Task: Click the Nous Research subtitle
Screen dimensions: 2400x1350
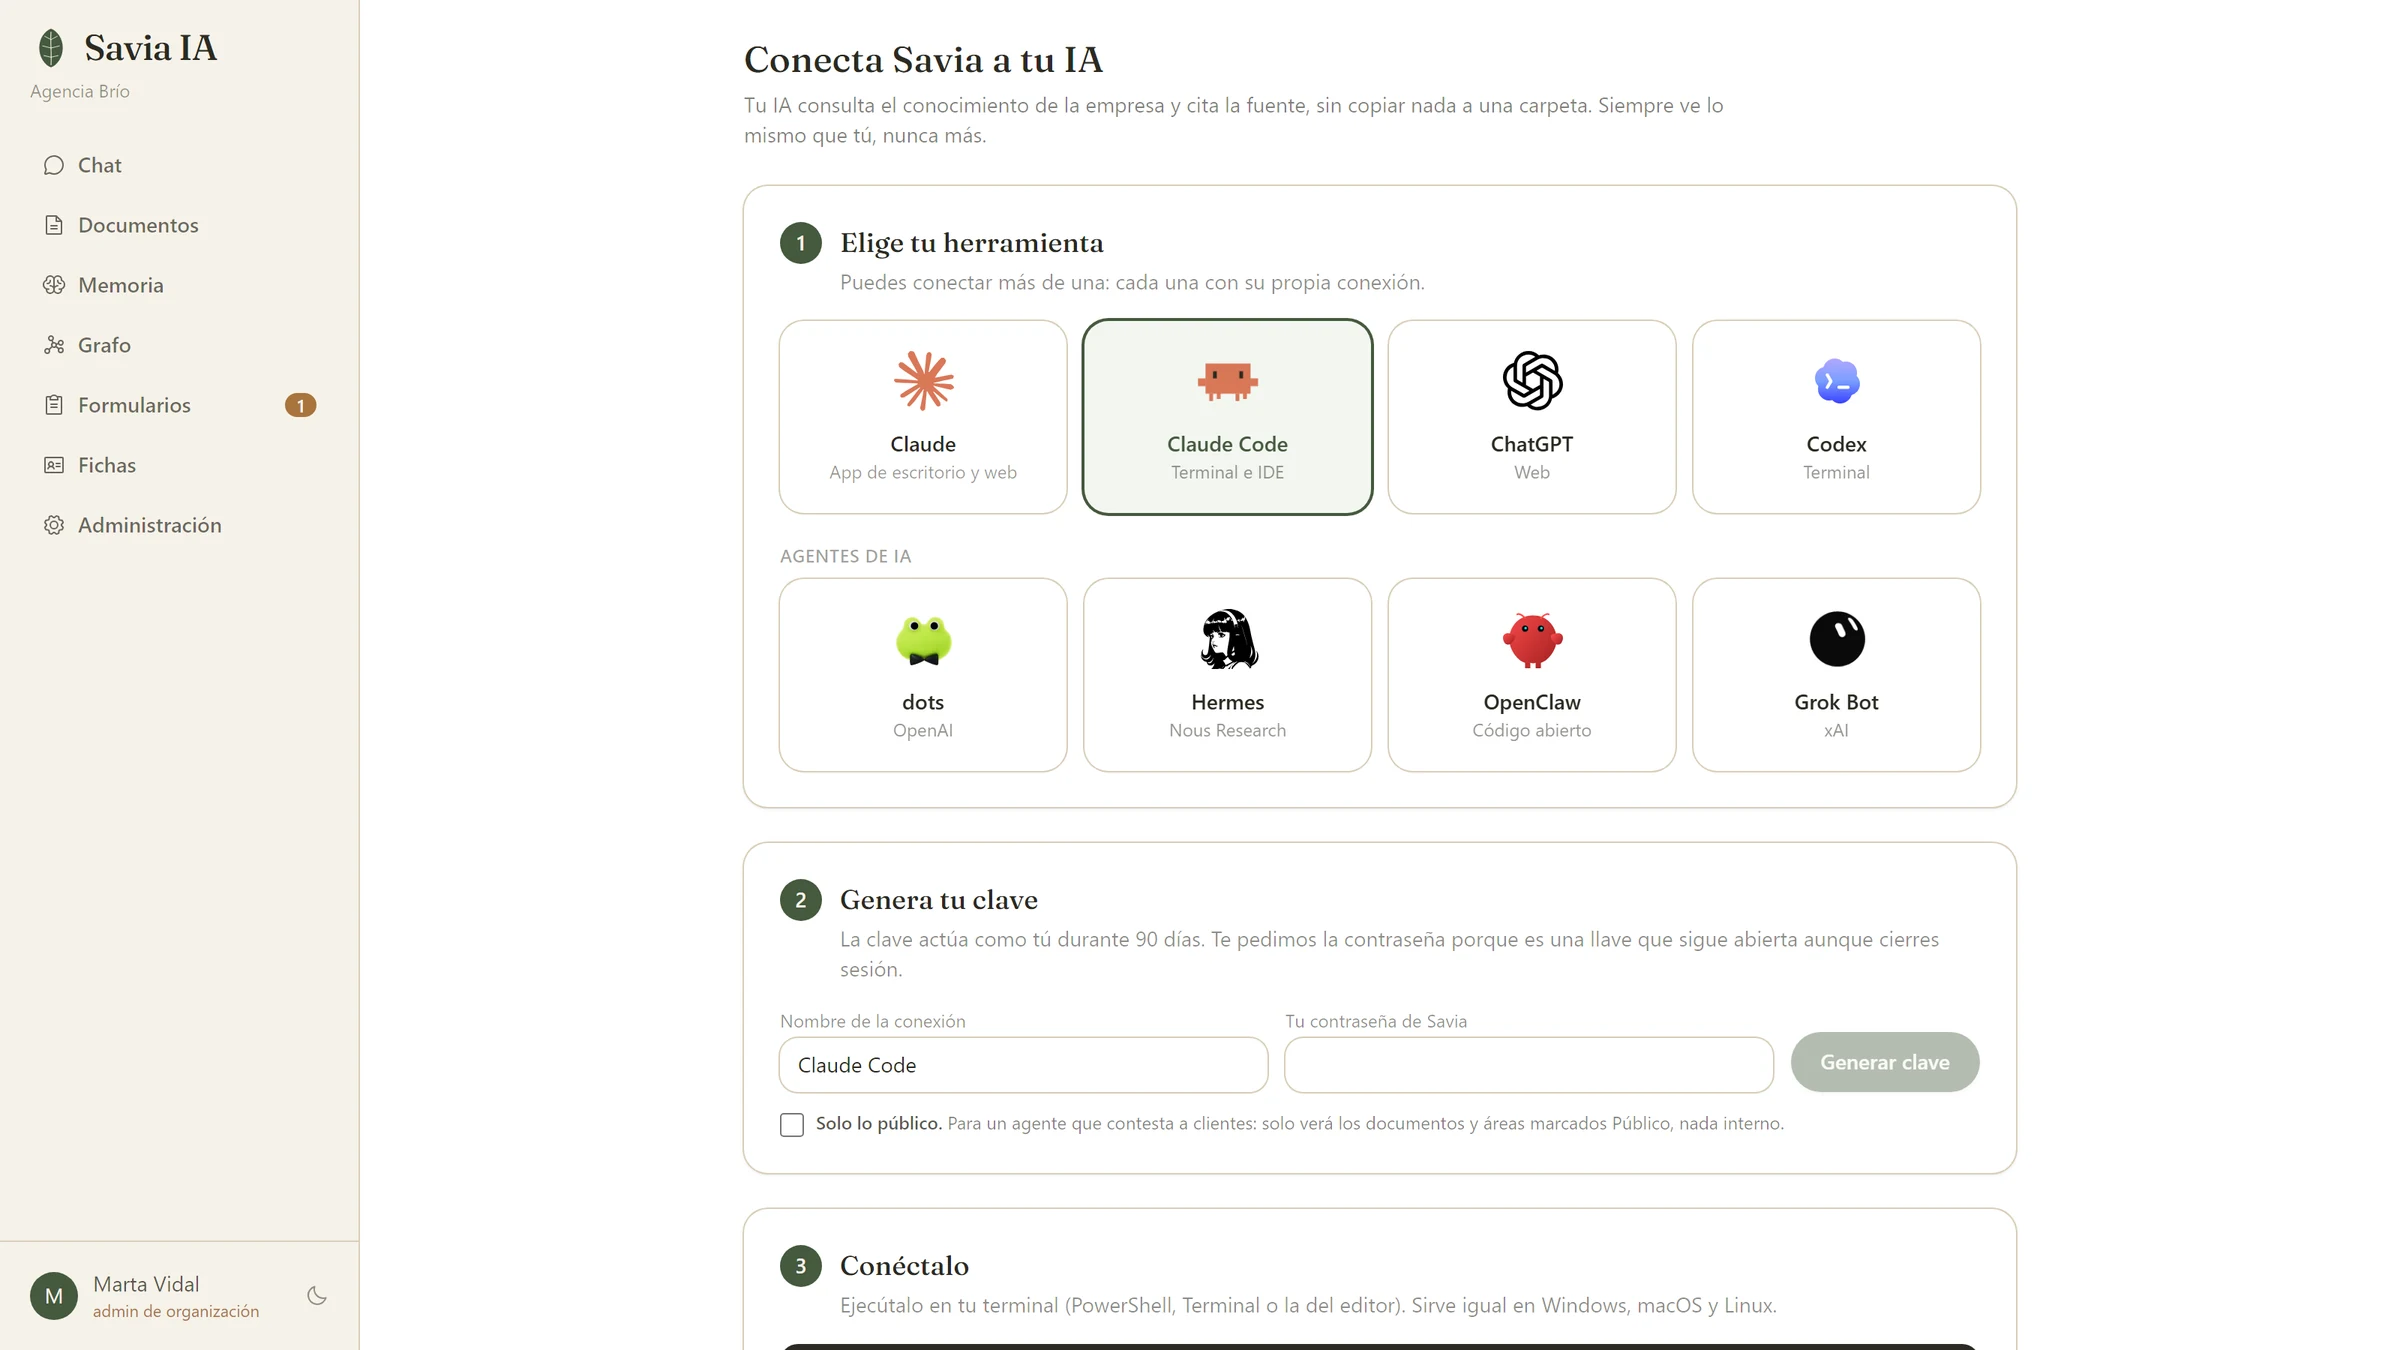Action: pyautogui.click(x=1227, y=730)
